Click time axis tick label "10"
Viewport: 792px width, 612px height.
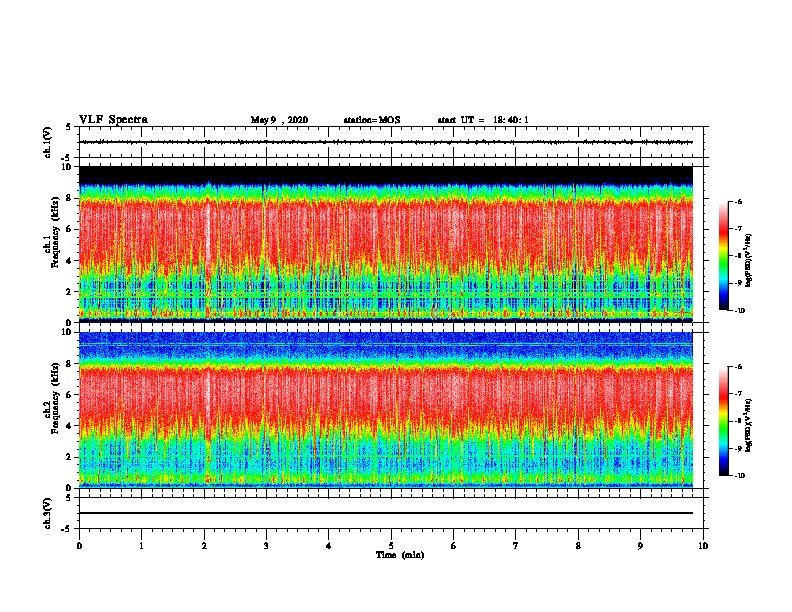(703, 546)
